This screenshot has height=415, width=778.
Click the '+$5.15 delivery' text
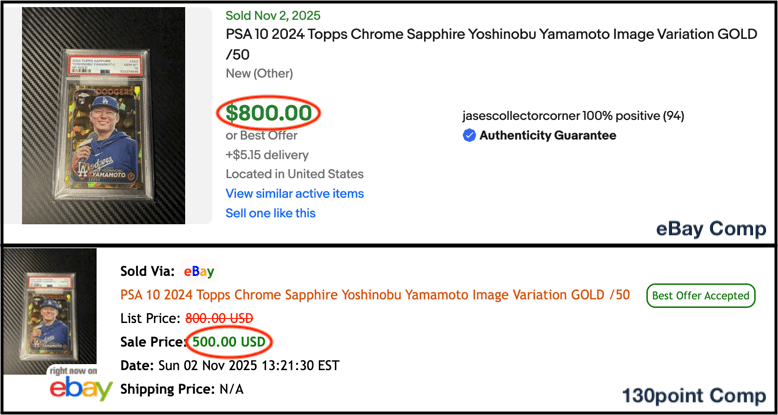[267, 155]
